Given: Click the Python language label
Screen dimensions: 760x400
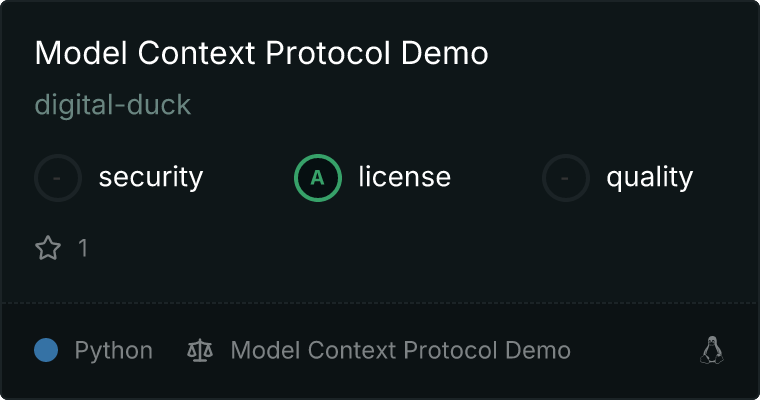Looking at the screenshot, I should pyautogui.click(x=113, y=351).
